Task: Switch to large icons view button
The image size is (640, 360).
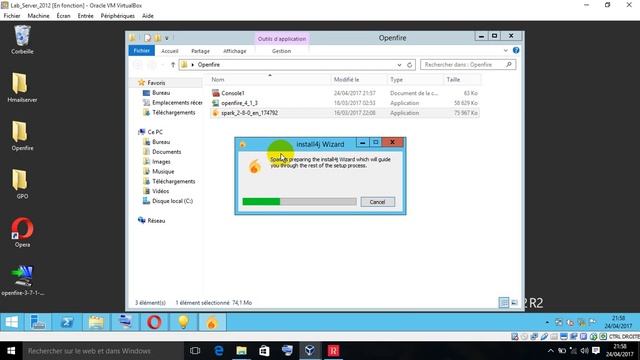Action: [514, 302]
